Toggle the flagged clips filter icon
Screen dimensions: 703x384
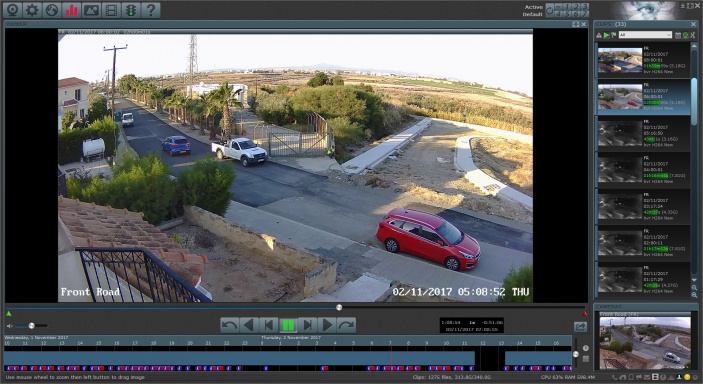click(613, 35)
